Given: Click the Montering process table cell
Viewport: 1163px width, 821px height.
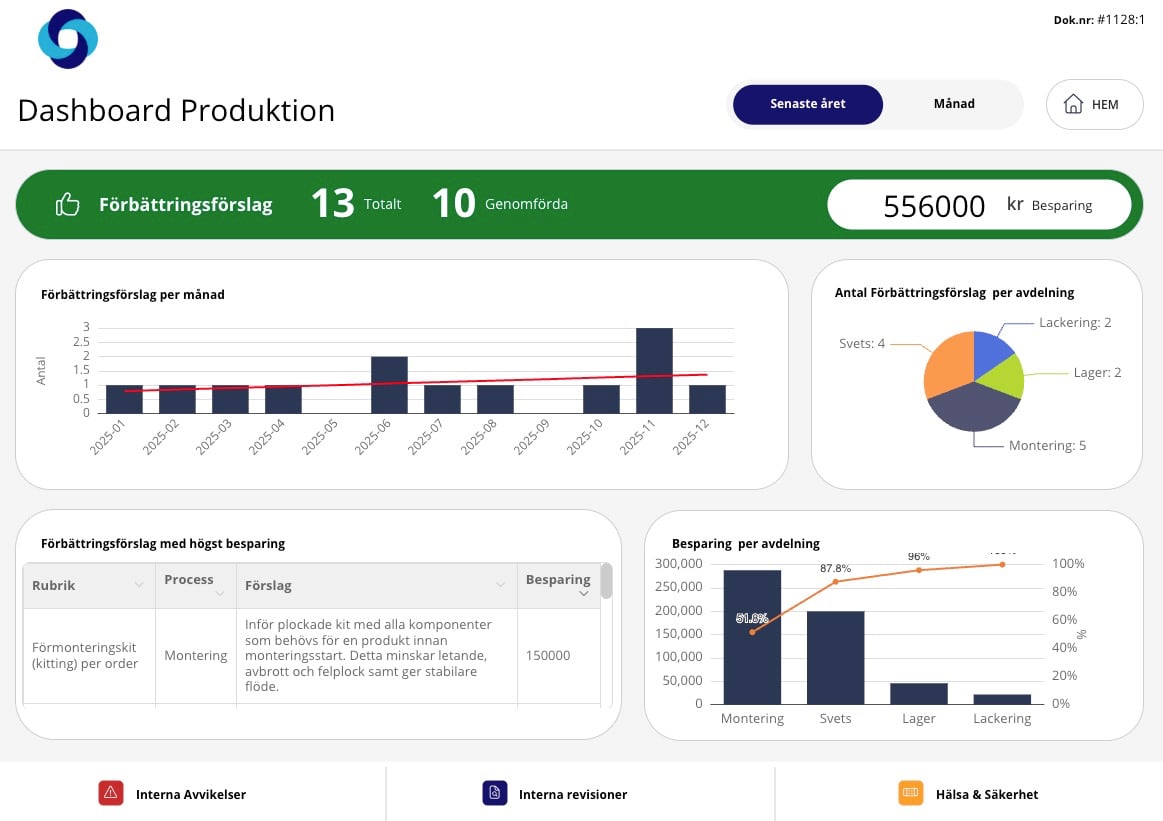Looking at the screenshot, I should point(196,656).
